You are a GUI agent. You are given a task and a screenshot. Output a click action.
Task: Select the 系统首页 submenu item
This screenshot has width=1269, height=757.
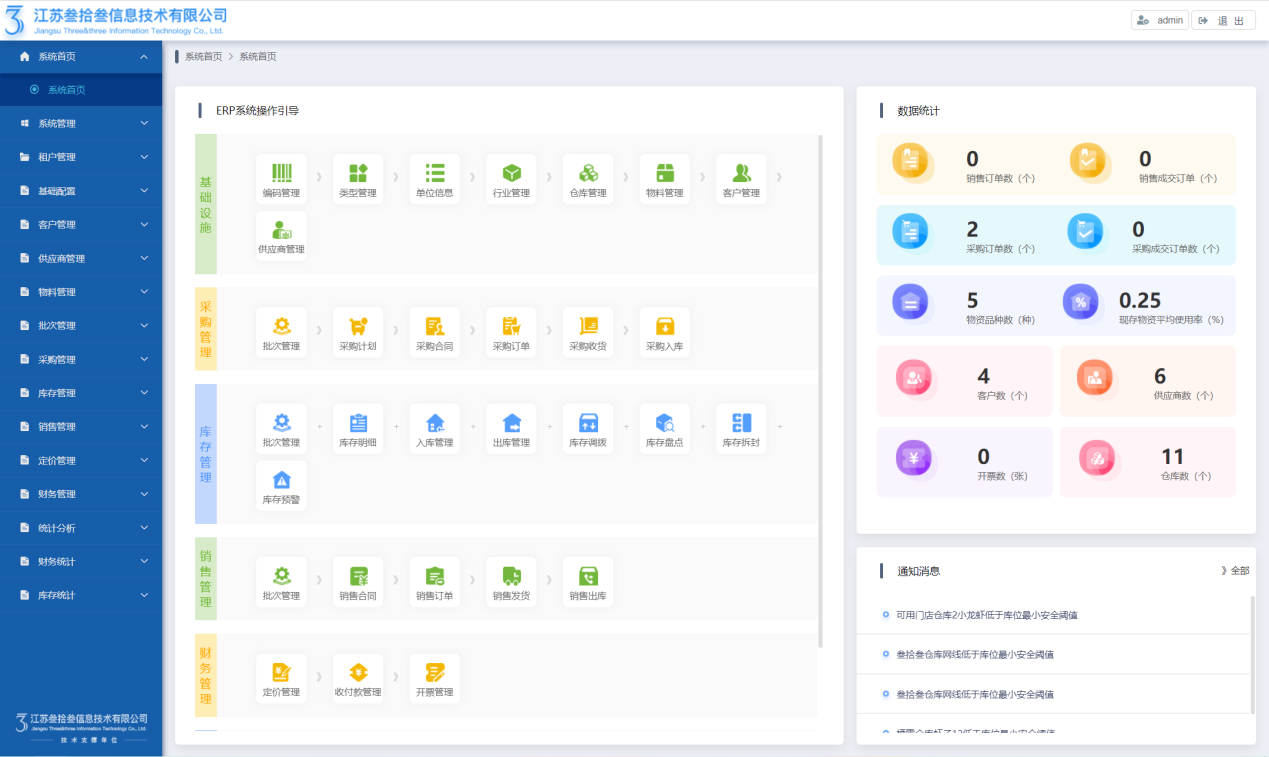click(x=66, y=90)
